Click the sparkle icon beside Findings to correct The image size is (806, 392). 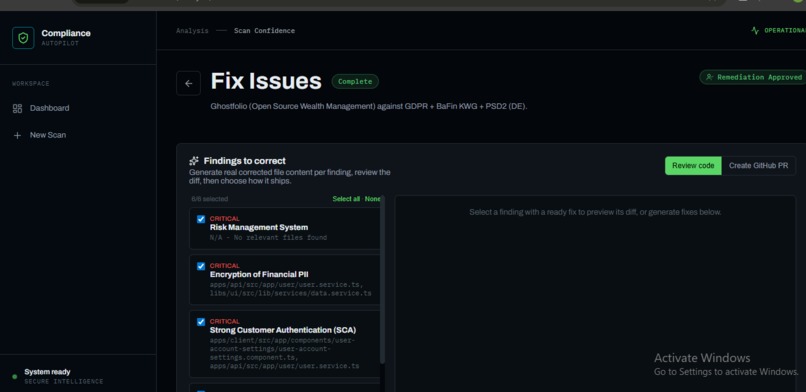tap(194, 161)
